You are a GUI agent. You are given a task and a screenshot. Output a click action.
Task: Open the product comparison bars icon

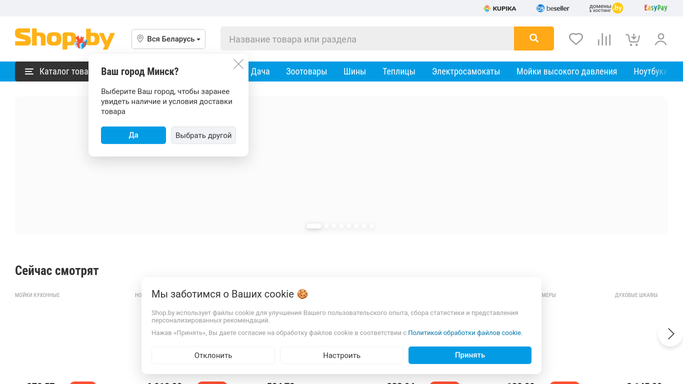pyautogui.click(x=604, y=39)
